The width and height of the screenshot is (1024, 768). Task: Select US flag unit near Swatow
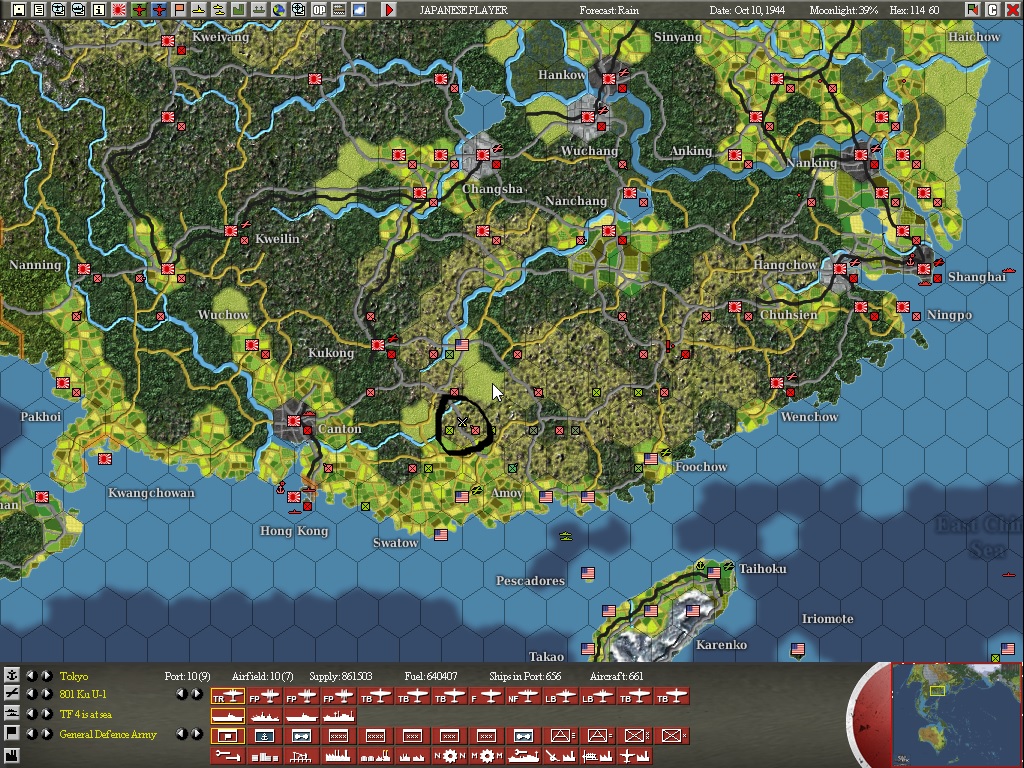(441, 535)
